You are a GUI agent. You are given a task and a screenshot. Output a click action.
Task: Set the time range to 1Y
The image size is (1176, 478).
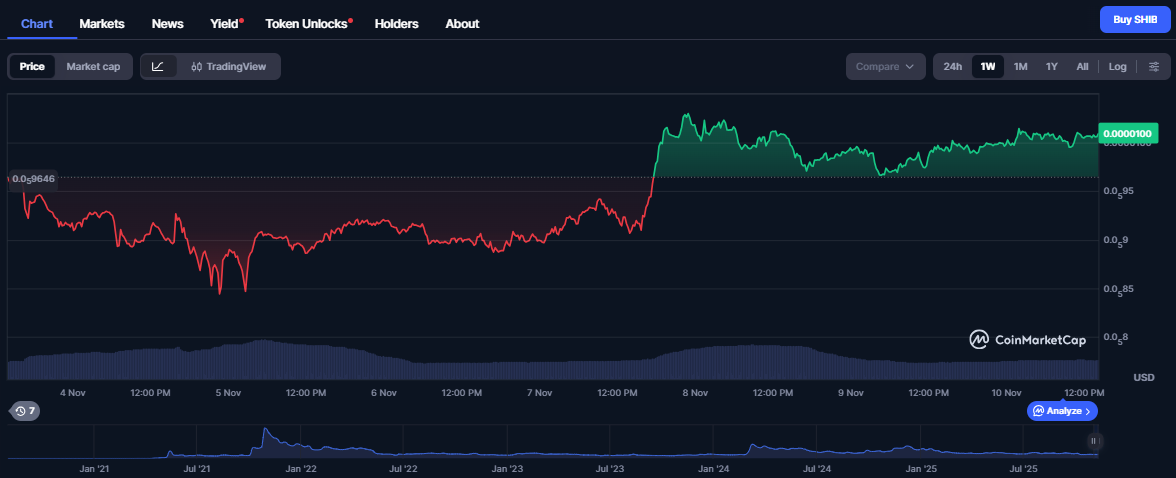(1051, 67)
